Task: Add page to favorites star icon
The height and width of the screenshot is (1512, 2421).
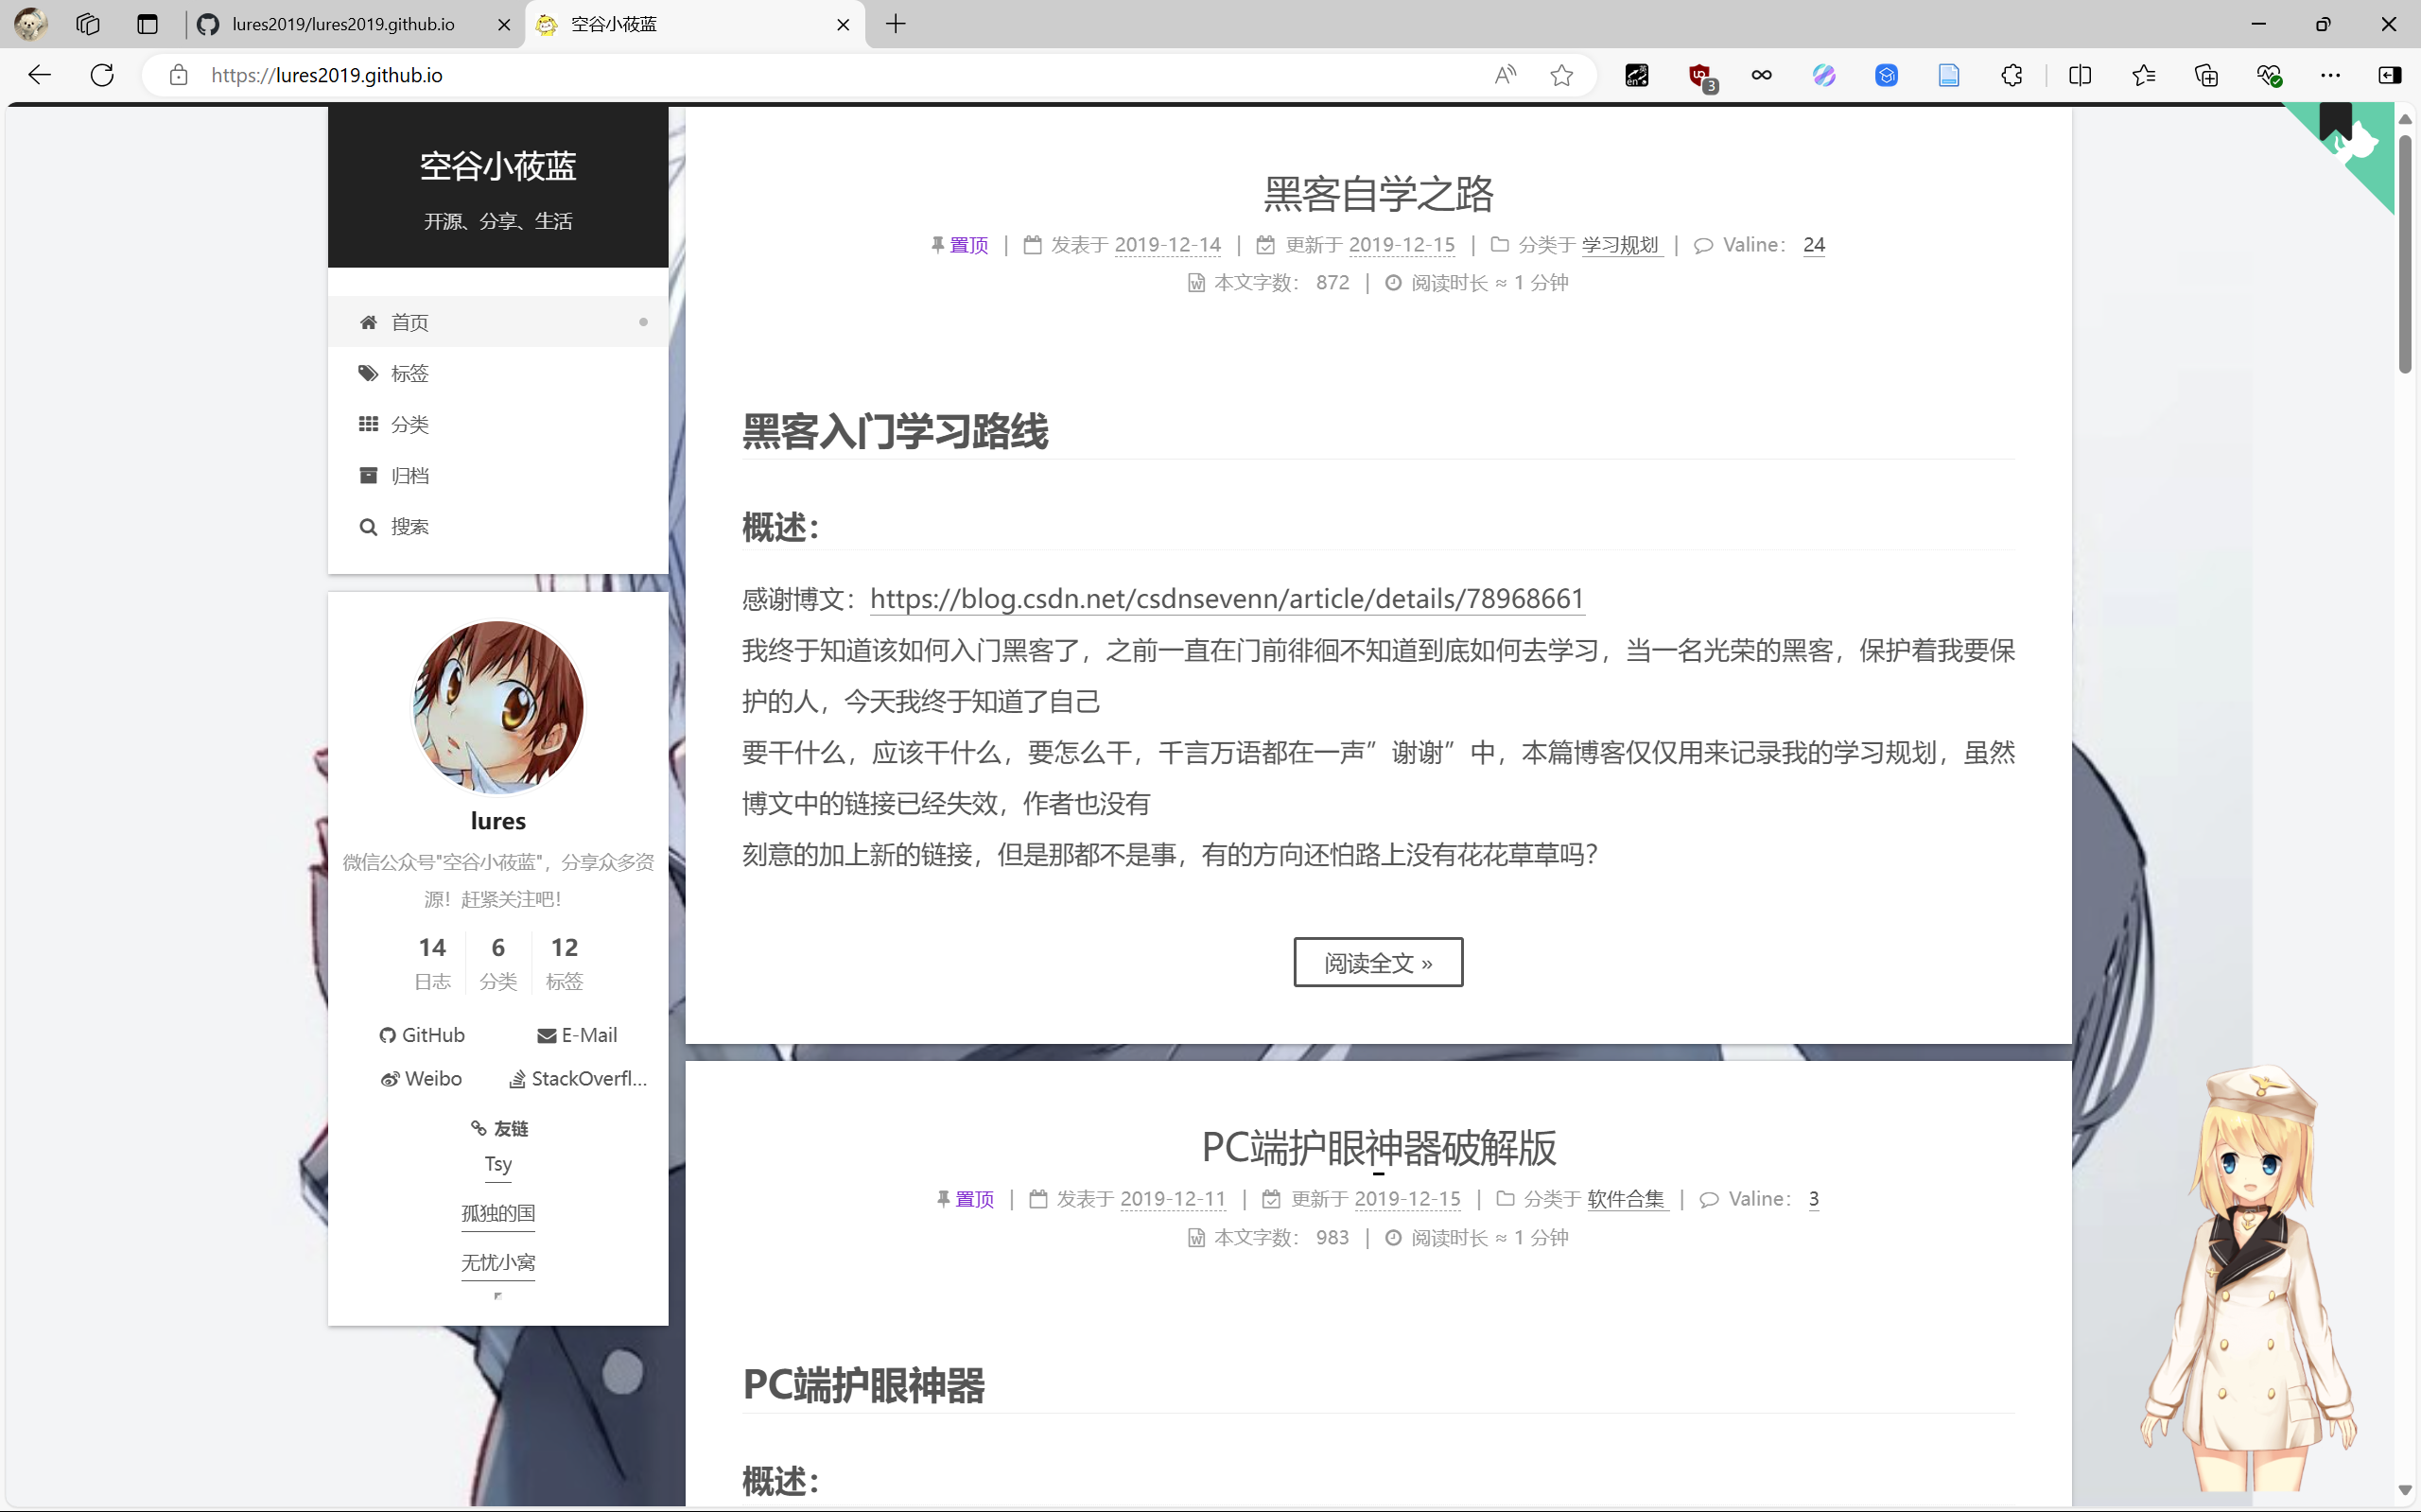Action: pos(1561,75)
